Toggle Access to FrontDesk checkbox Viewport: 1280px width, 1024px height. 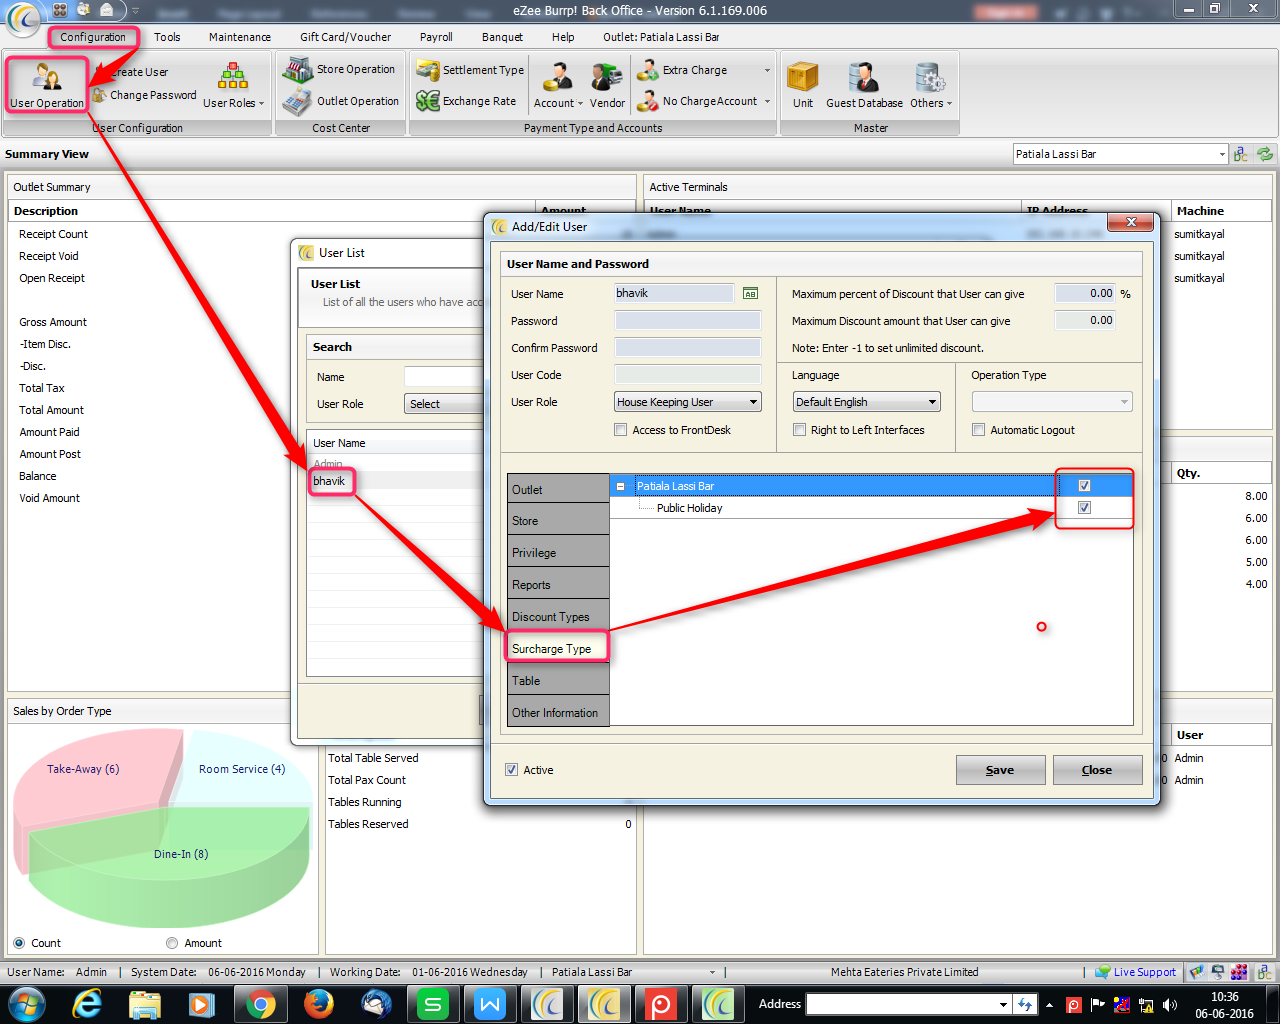tap(621, 430)
